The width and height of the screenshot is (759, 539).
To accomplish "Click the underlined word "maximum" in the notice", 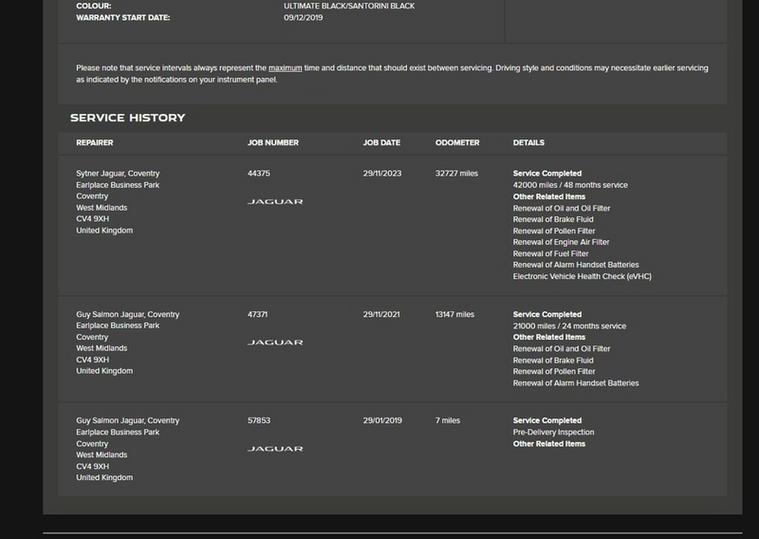I will coord(285,68).
